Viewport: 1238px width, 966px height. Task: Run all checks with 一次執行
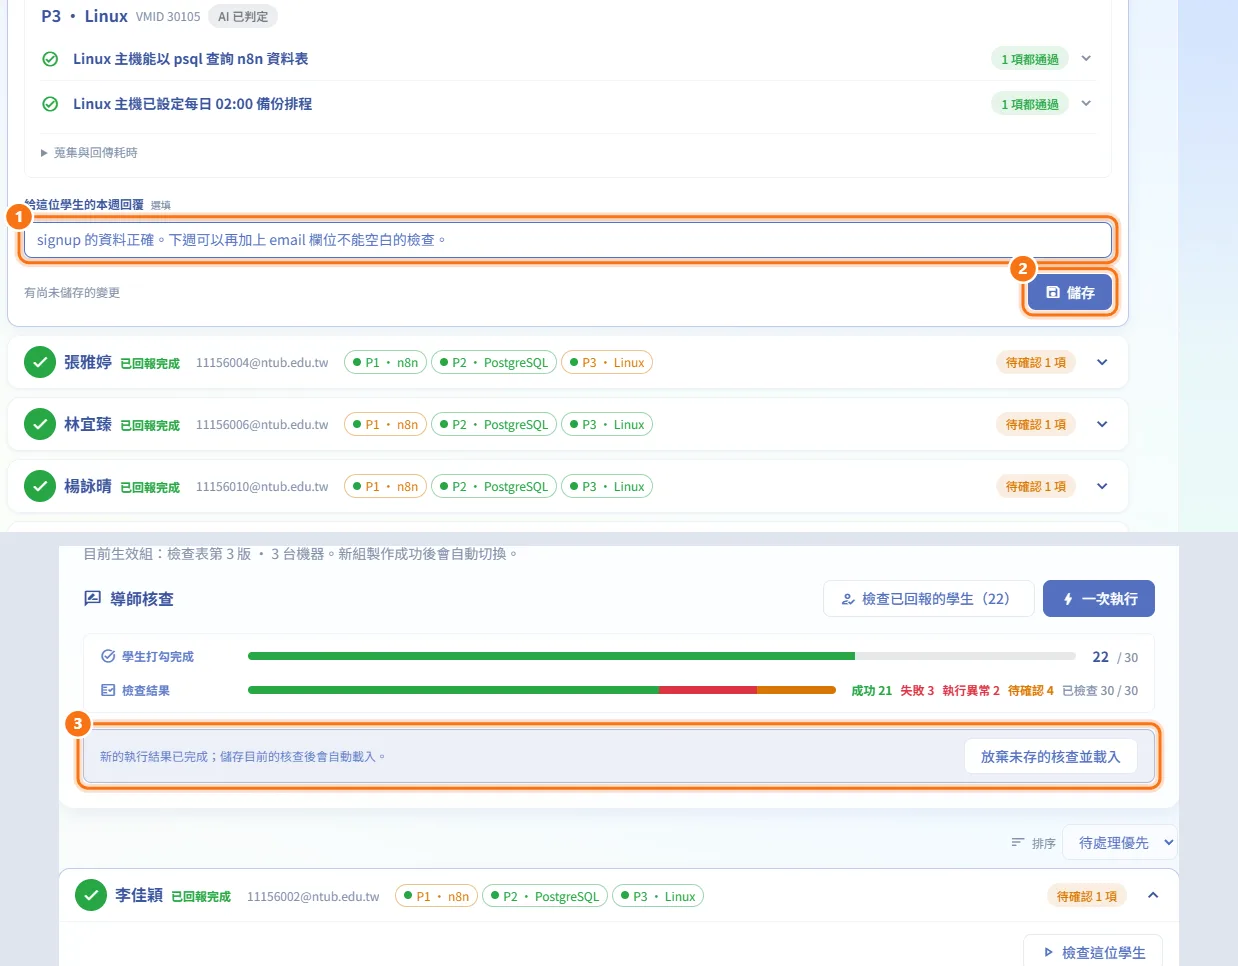(1099, 599)
